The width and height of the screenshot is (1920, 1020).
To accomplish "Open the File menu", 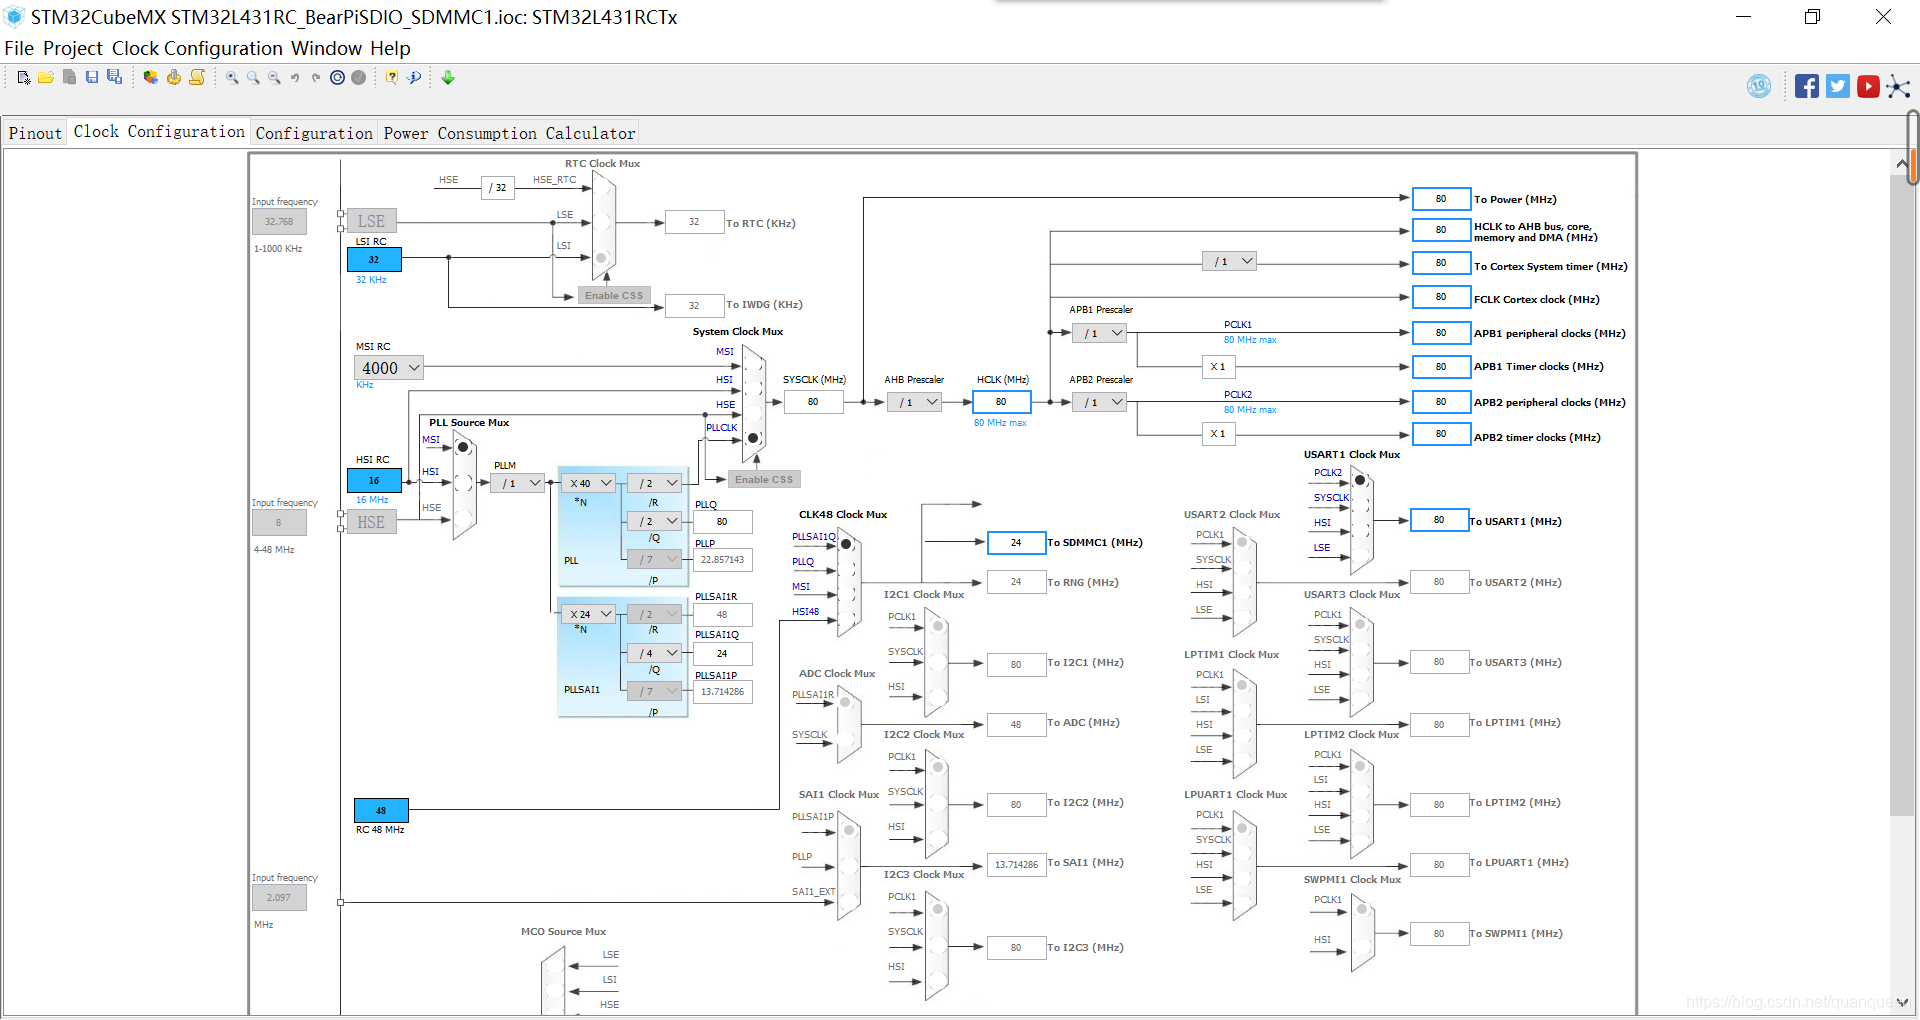I will (x=19, y=48).
